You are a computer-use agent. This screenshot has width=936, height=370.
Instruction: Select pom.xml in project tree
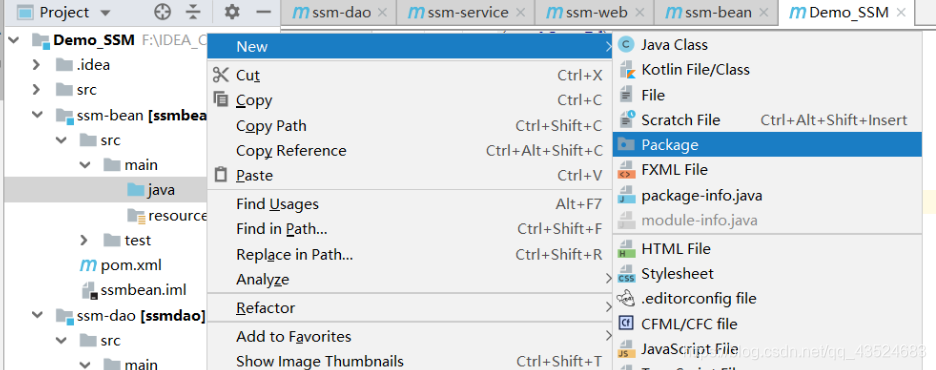pyautogui.click(x=131, y=265)
